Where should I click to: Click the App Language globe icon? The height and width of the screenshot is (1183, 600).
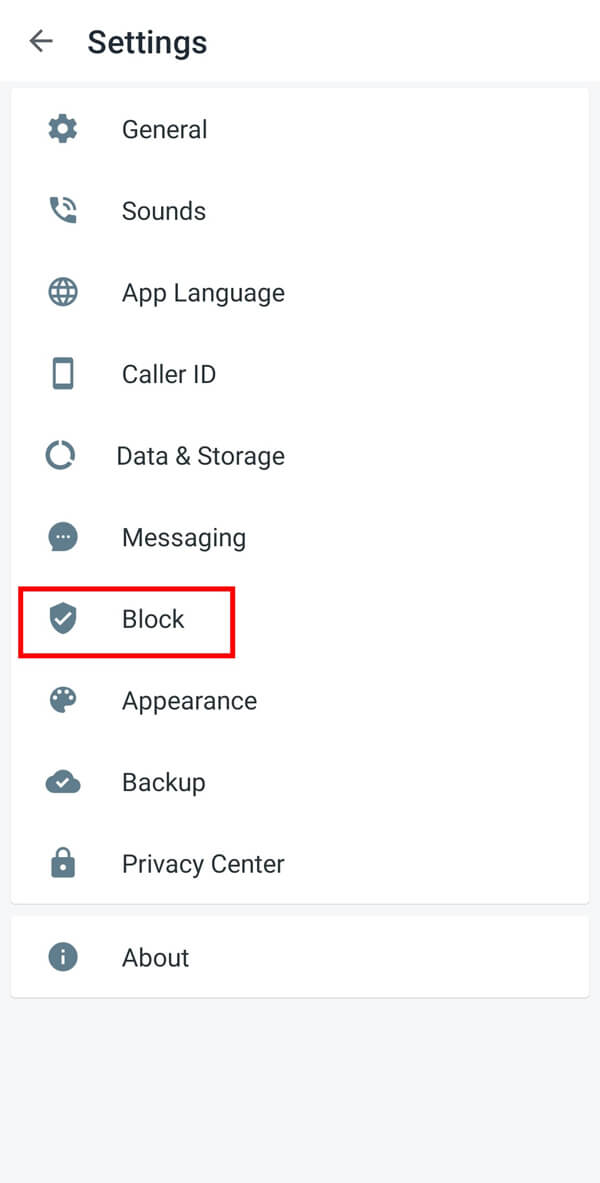tap(62, 292)
